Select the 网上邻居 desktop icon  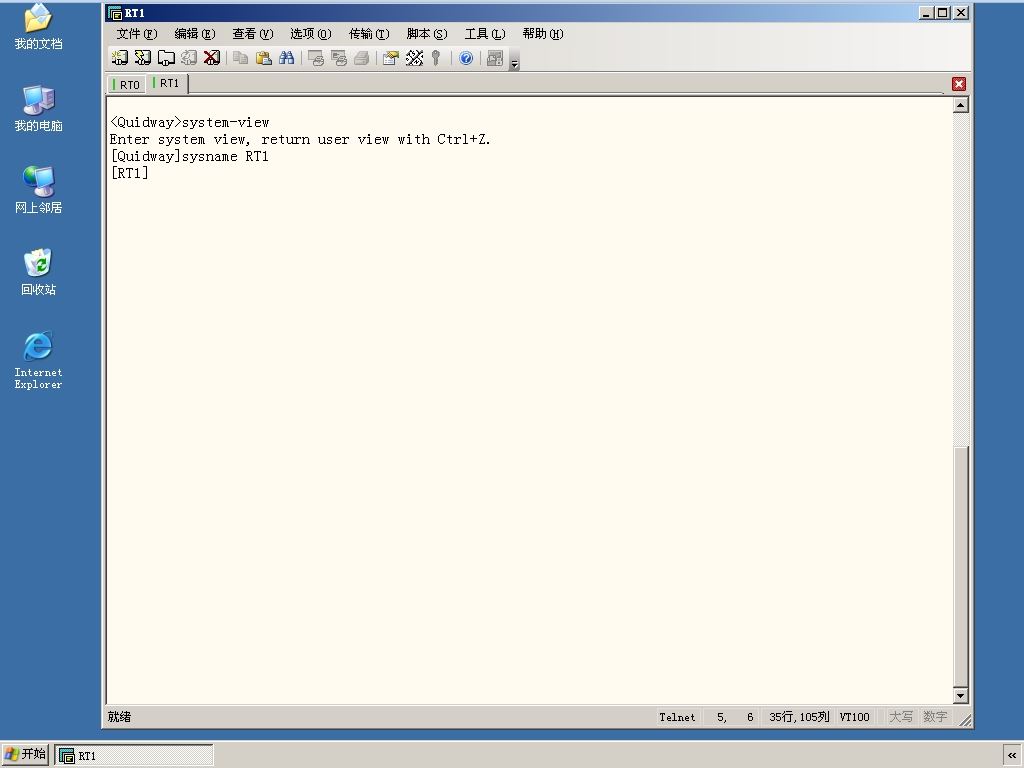click(x=39, y=190)
